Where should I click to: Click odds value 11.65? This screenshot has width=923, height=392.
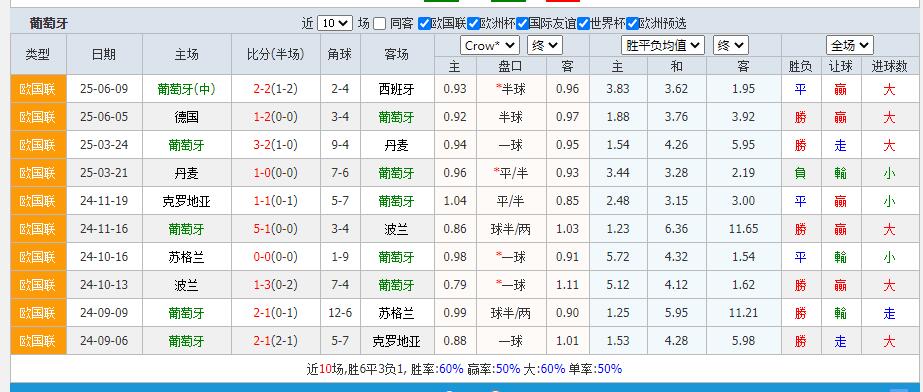pos(743,229)
